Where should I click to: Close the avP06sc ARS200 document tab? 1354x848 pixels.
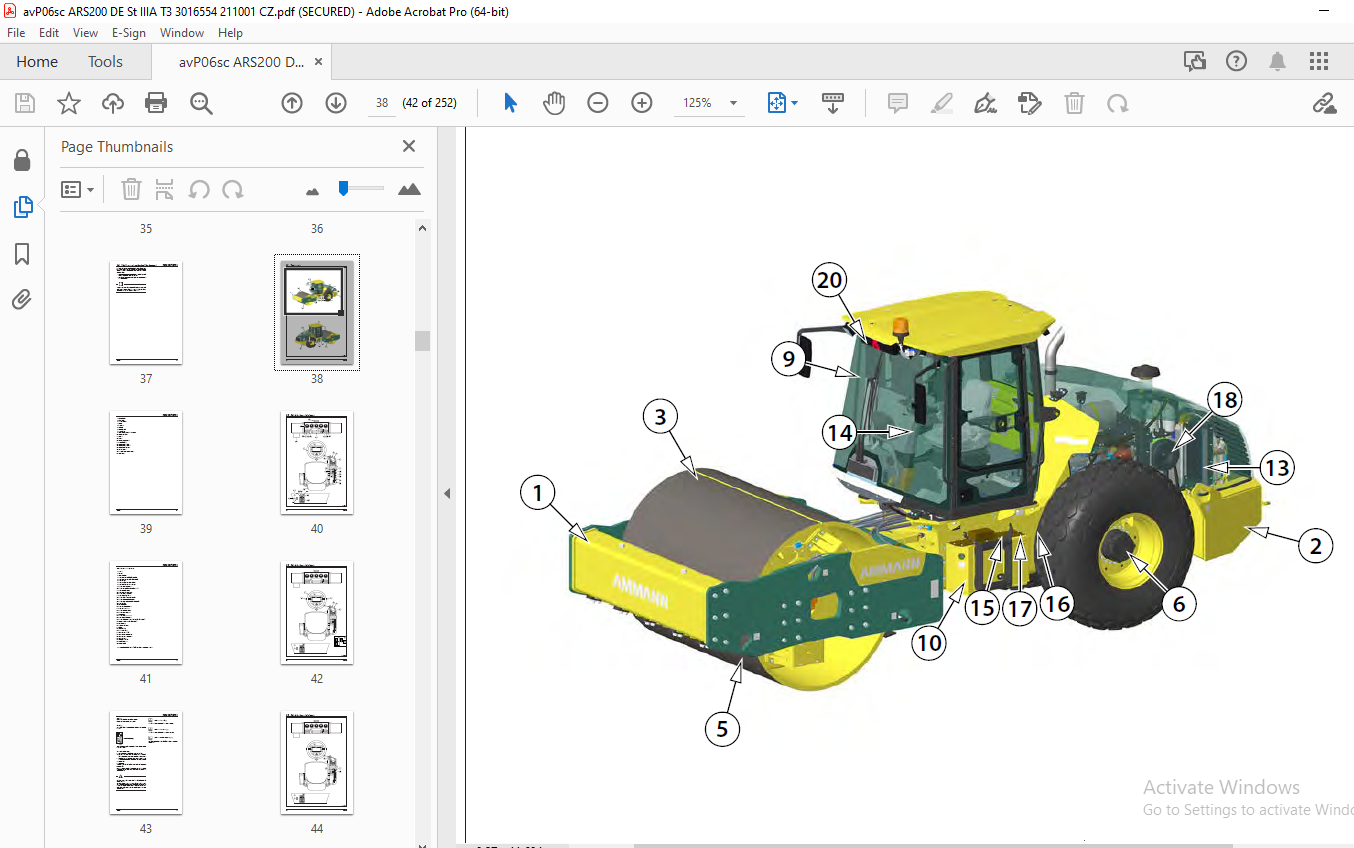pos(319,61)
